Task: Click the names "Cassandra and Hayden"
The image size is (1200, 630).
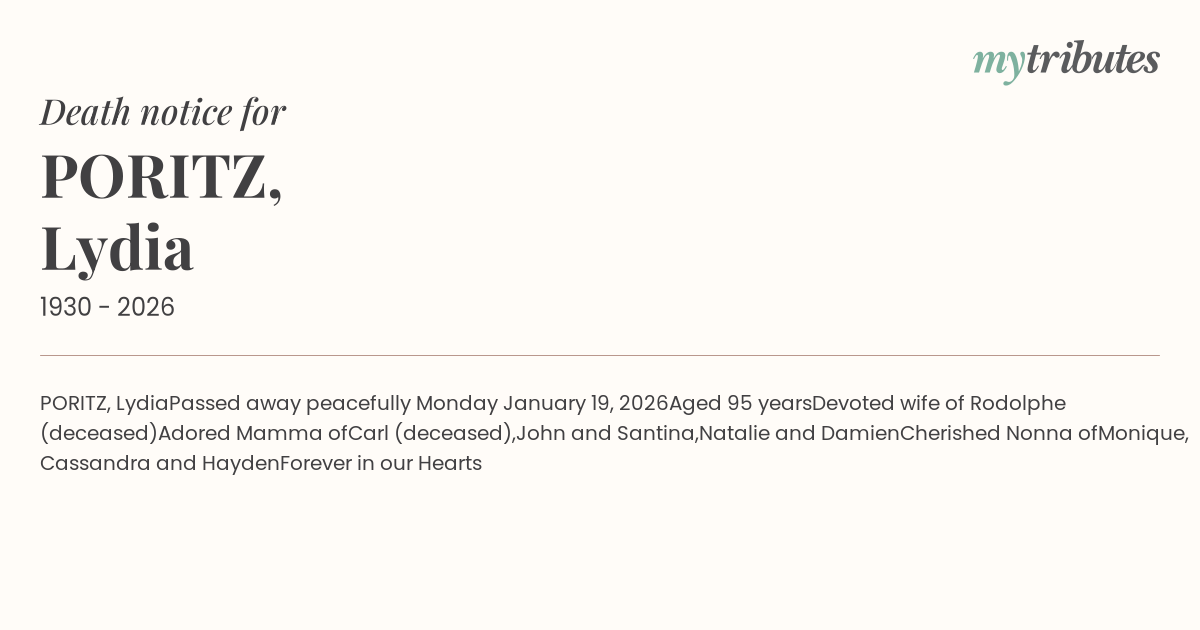Action: [159, 464]
